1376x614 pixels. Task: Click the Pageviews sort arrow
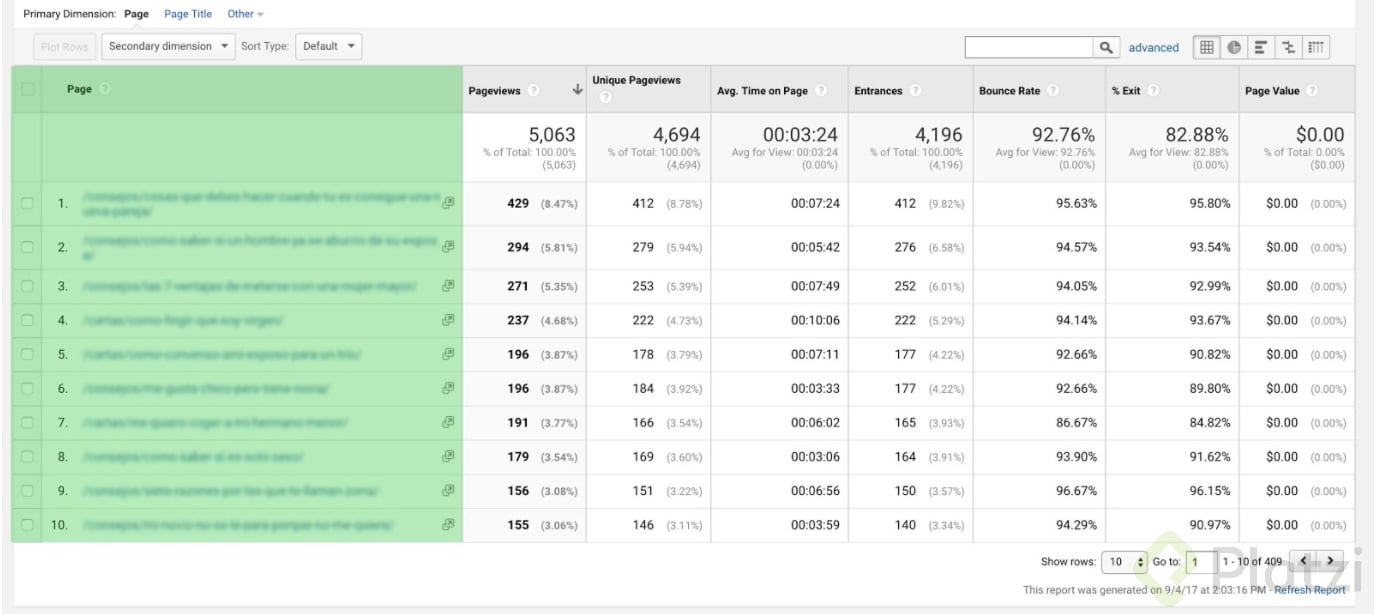pyautogui.click(x=577, y=90)
